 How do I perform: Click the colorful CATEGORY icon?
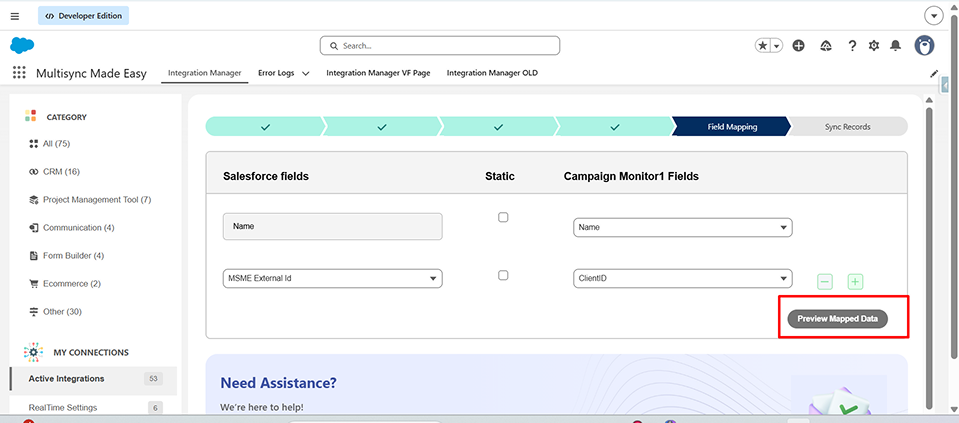[31, 116]
